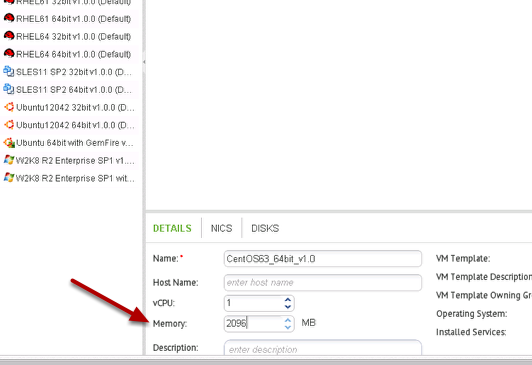
Task: Click the Ubuntu12042 32bit logo icon
Action: tap(9, 107)
